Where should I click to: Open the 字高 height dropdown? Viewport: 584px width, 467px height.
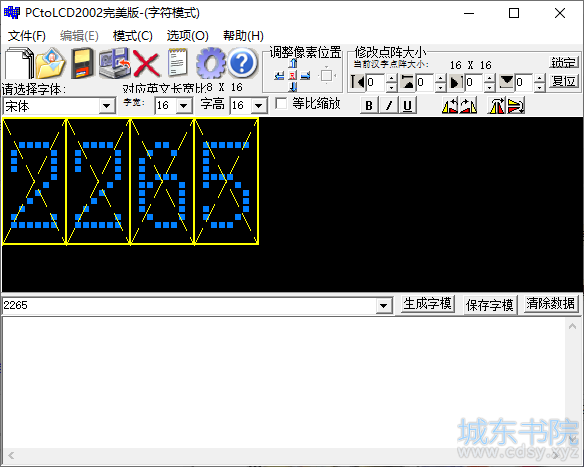tap(259, 106)
